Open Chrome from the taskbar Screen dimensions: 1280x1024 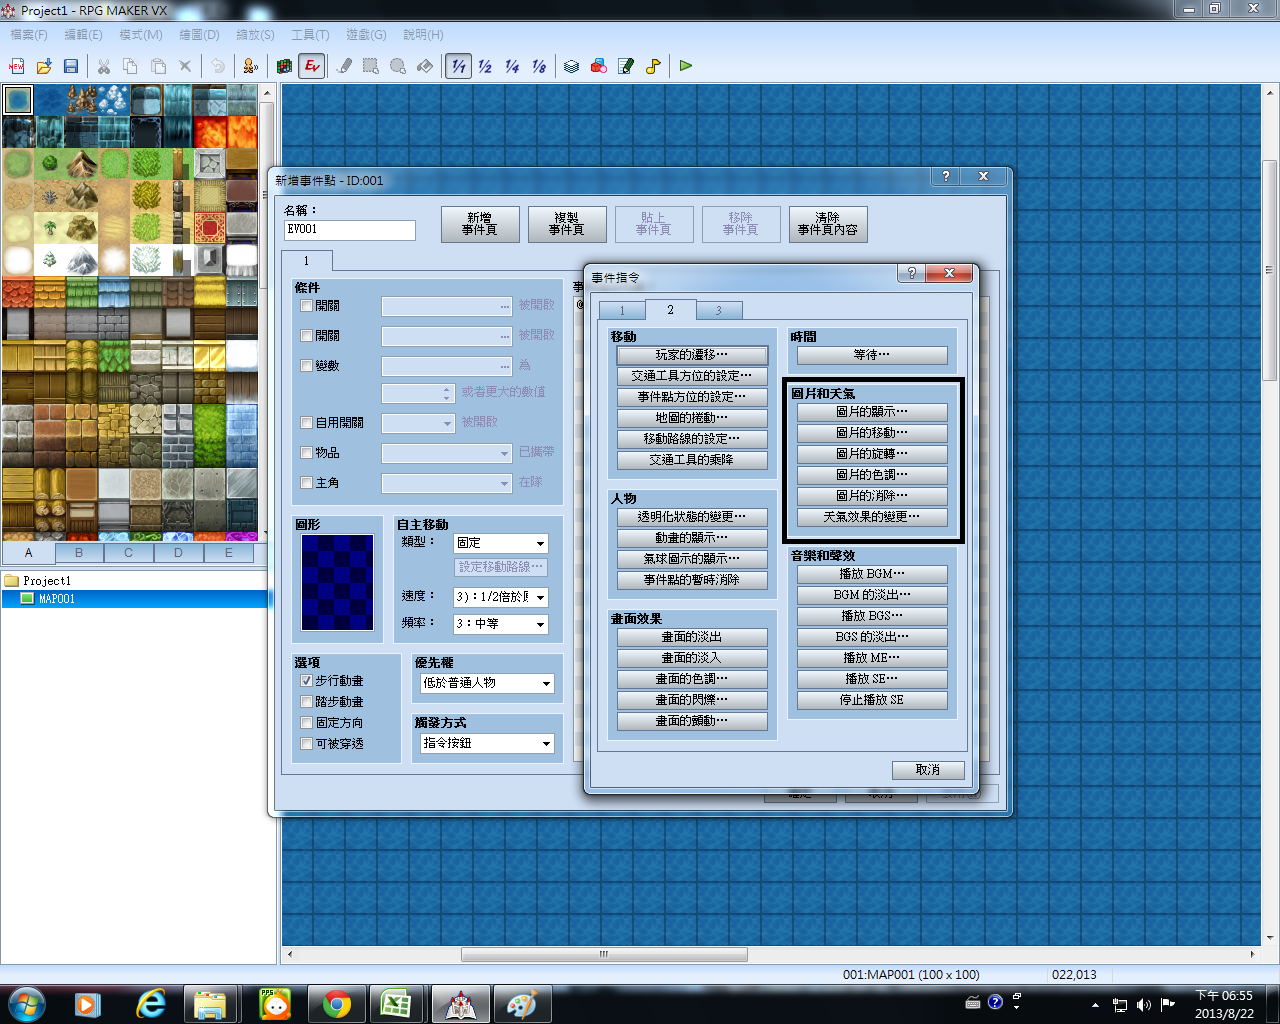(x=337, y=1004)
